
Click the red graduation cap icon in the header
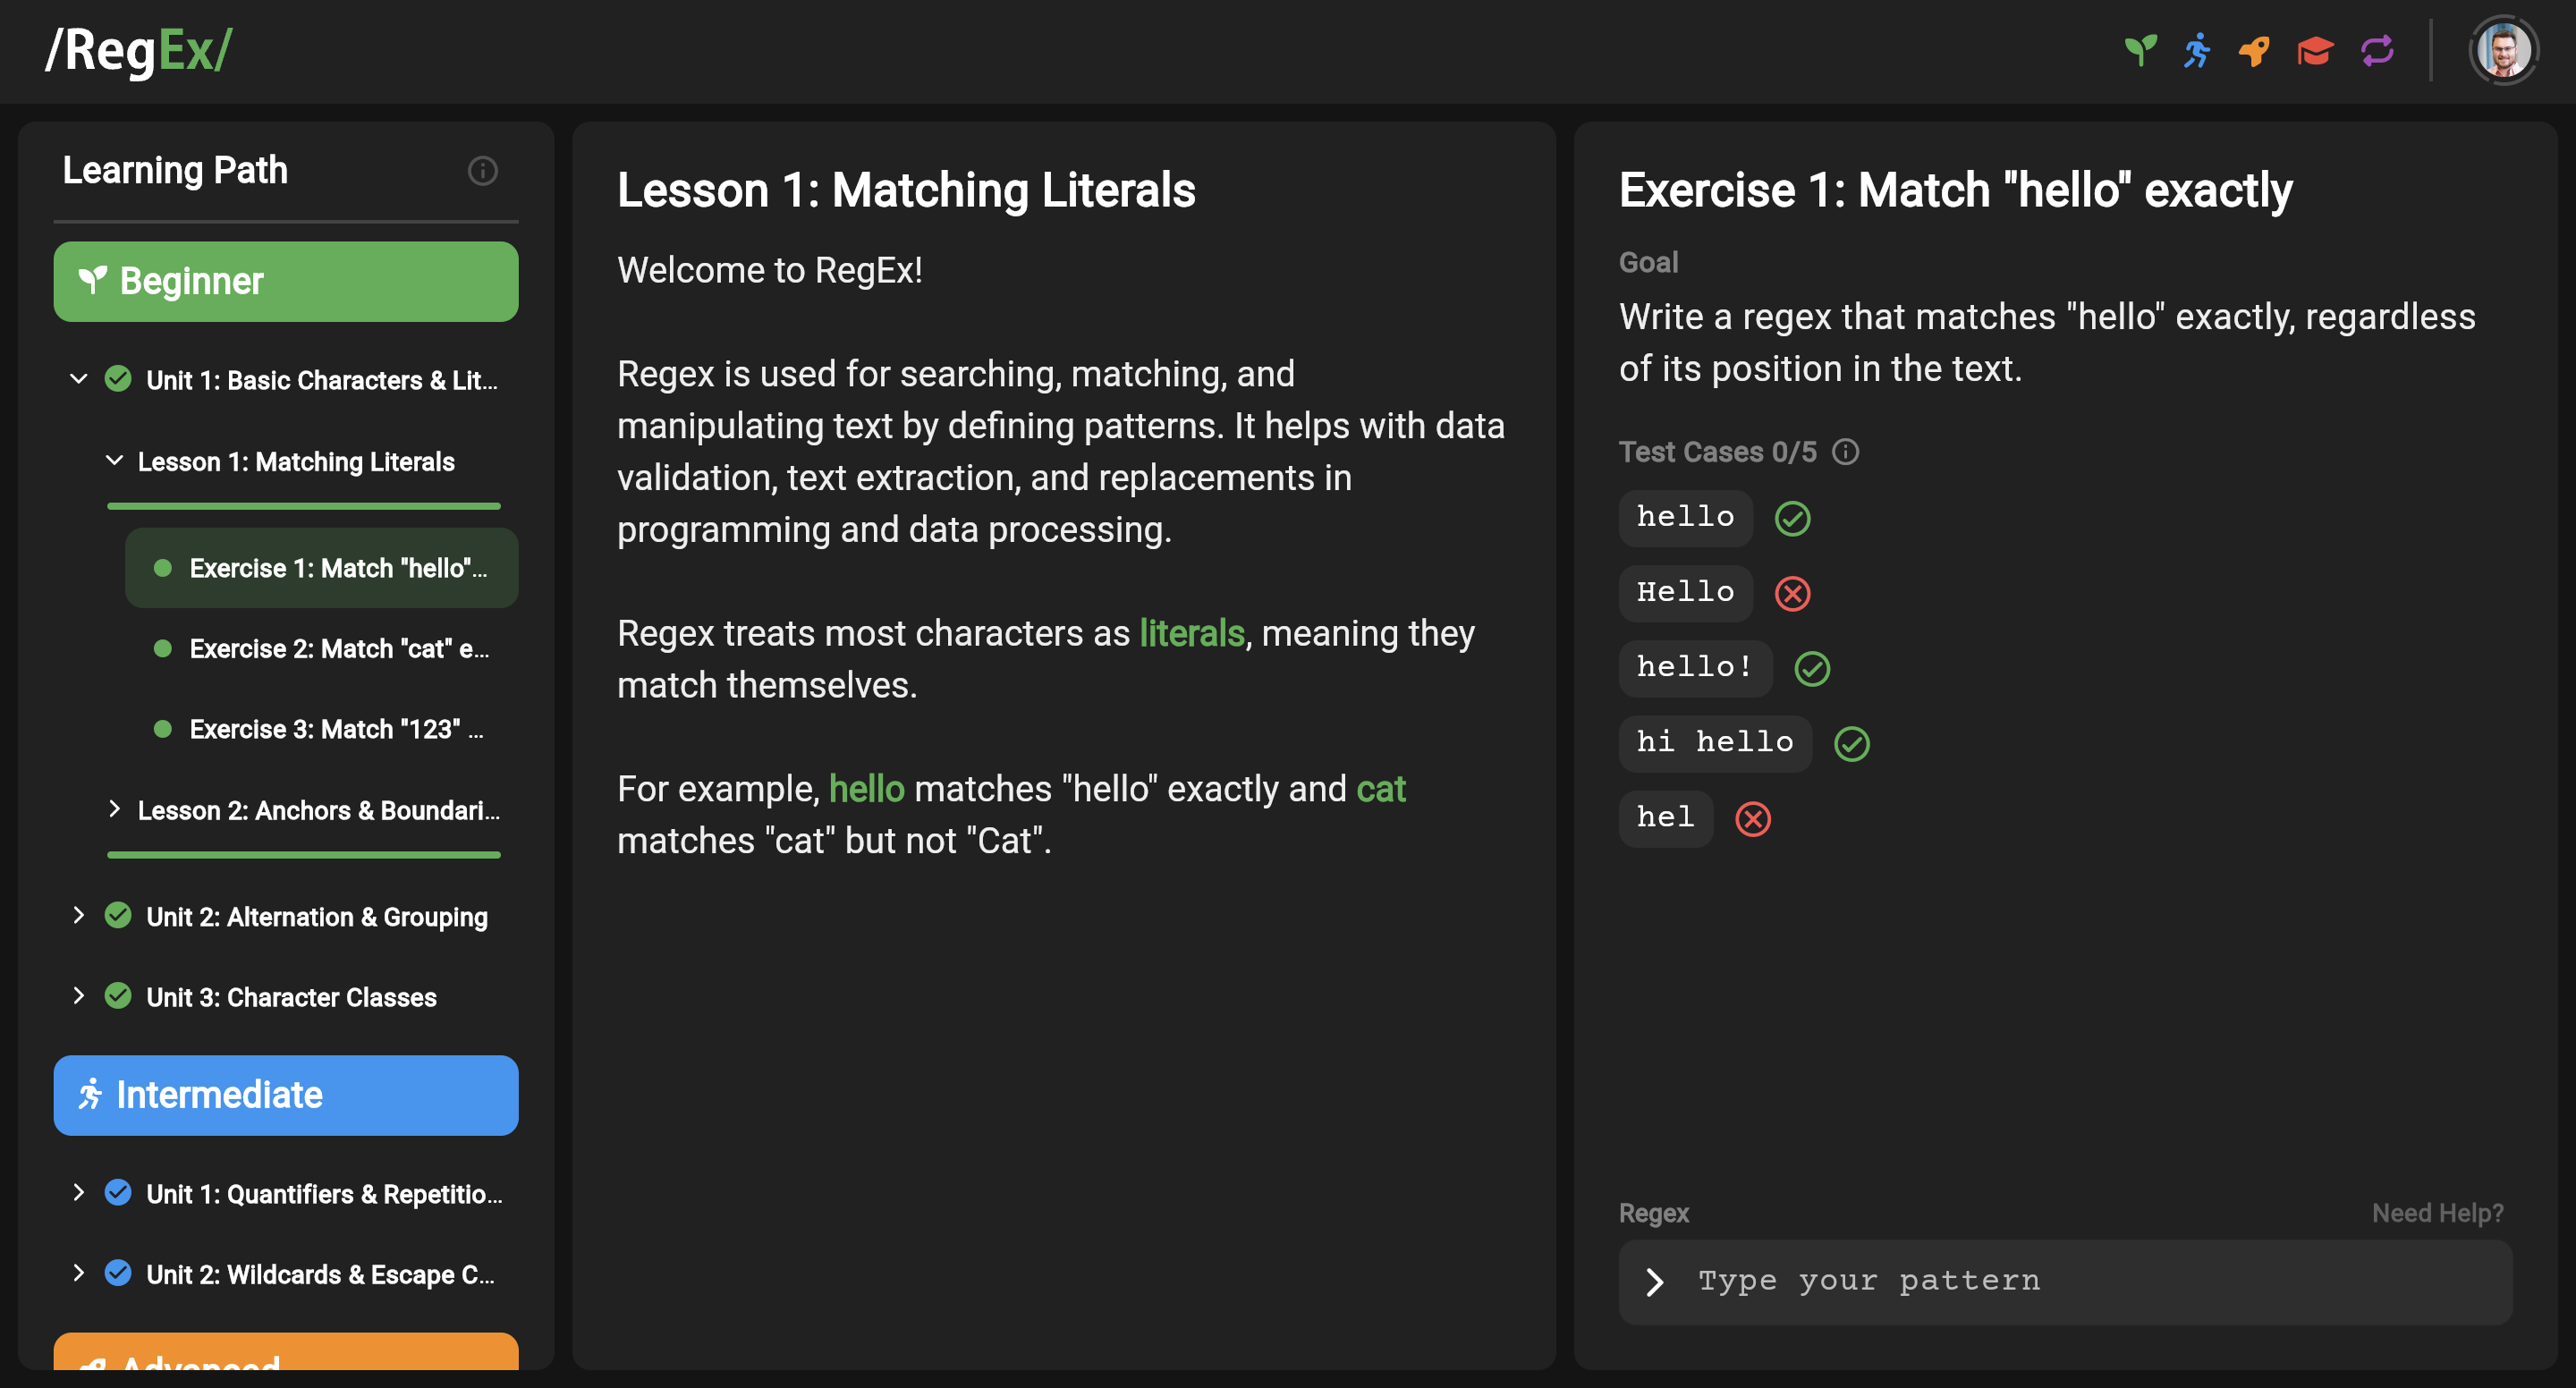coord(2316,51)
